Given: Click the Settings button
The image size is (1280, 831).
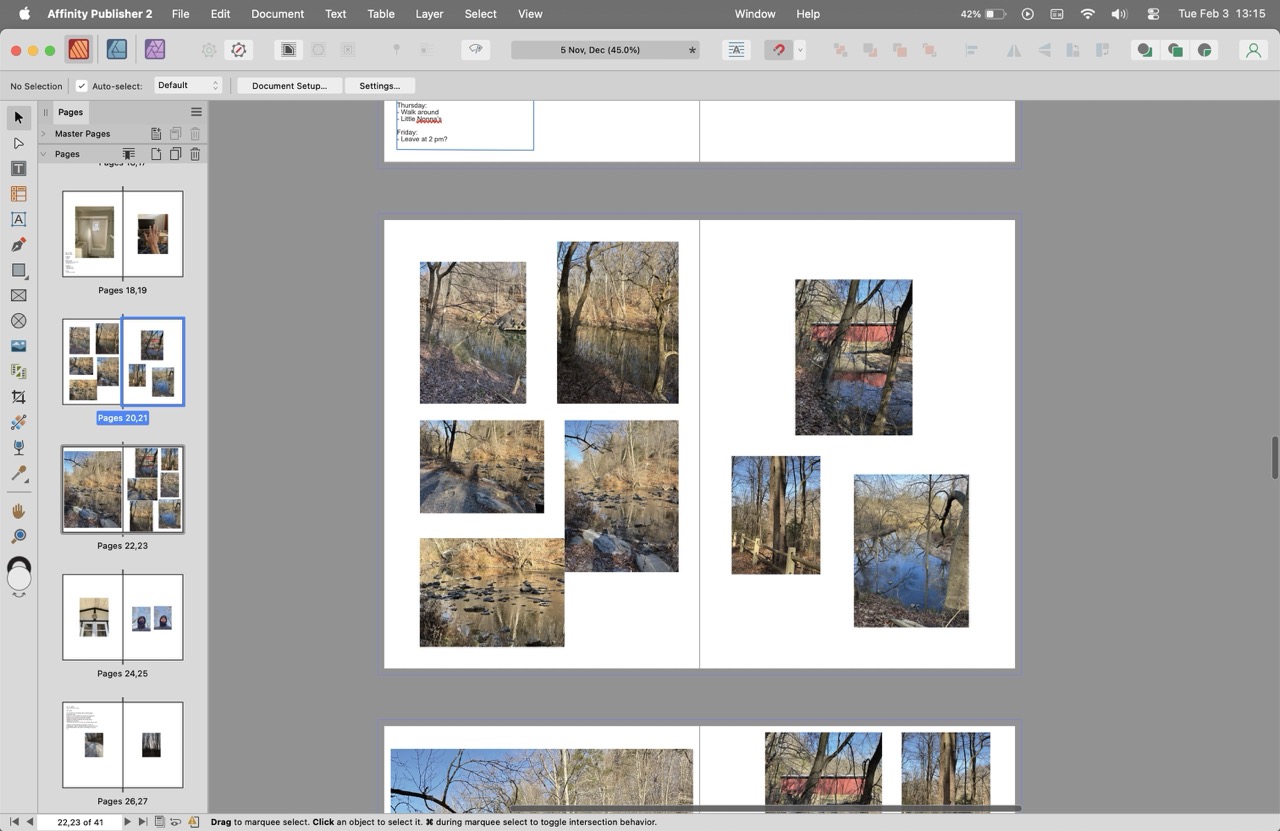Looking at the screenshot, I should point(379,86).
